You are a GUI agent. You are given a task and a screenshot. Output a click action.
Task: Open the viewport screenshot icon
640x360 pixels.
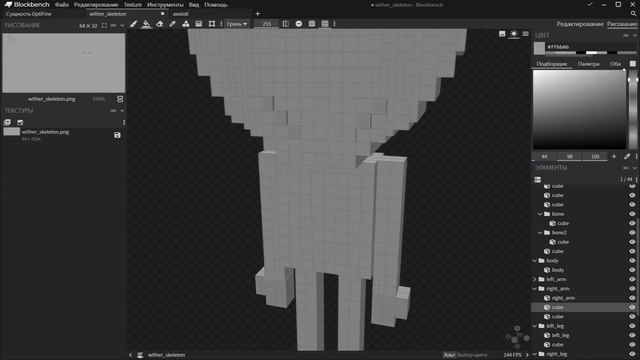click(x=502, y=34)
